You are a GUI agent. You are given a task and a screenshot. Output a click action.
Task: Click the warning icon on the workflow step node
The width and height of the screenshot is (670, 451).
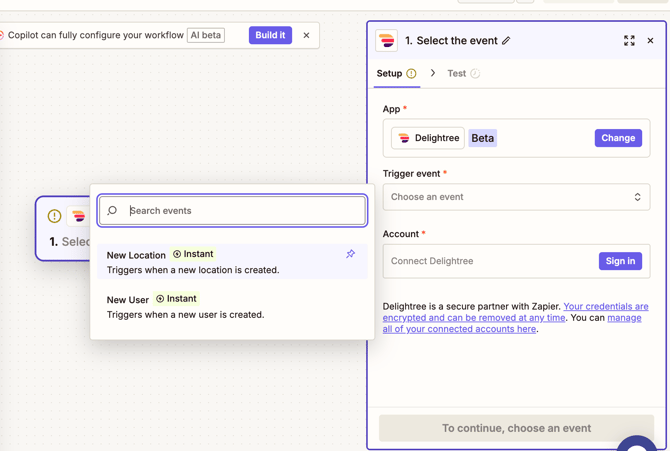click(x=54, y=216)
